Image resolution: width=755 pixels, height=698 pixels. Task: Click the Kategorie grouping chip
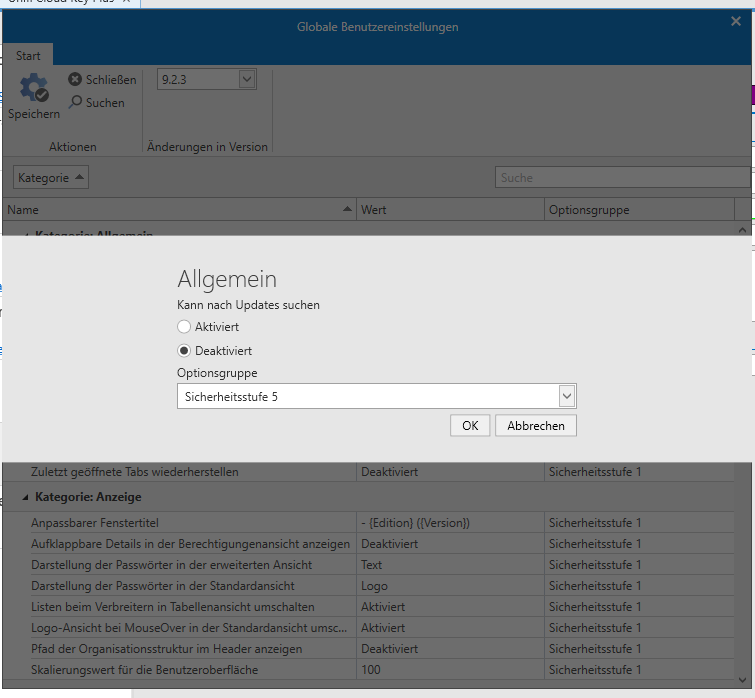tap(52, 178)
